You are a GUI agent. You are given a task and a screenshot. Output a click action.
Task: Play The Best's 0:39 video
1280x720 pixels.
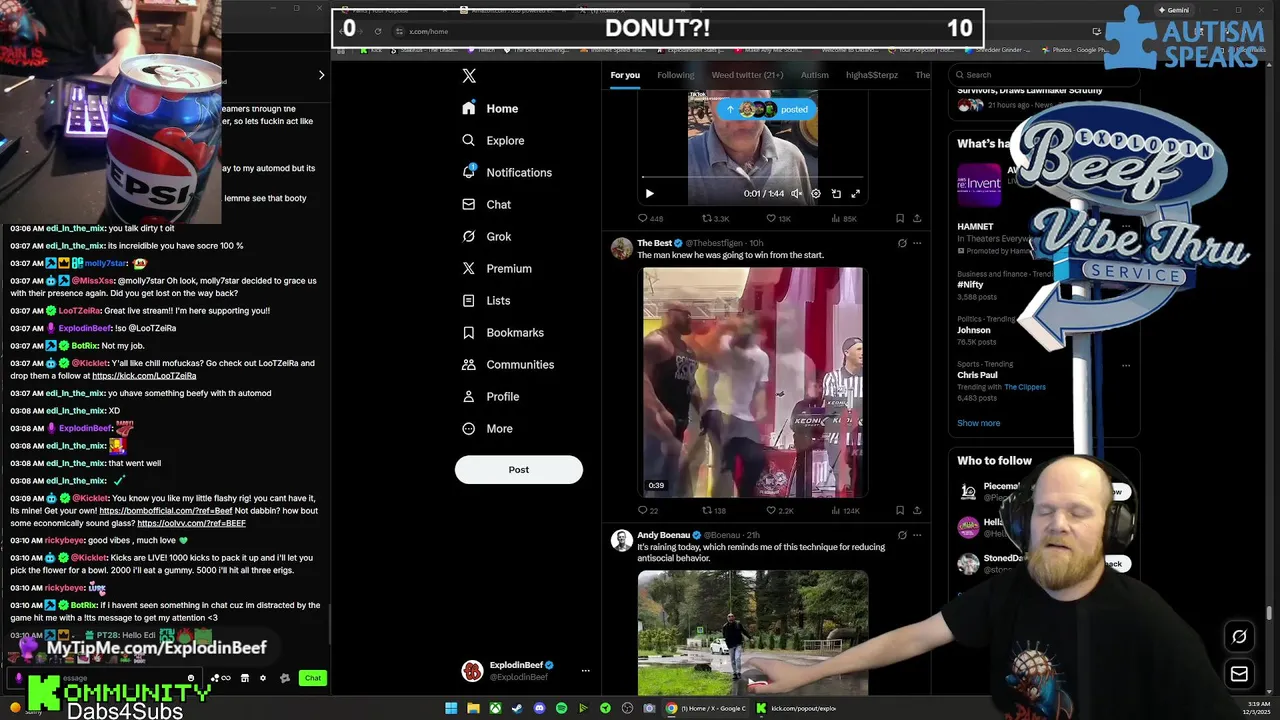pos(752,381)
